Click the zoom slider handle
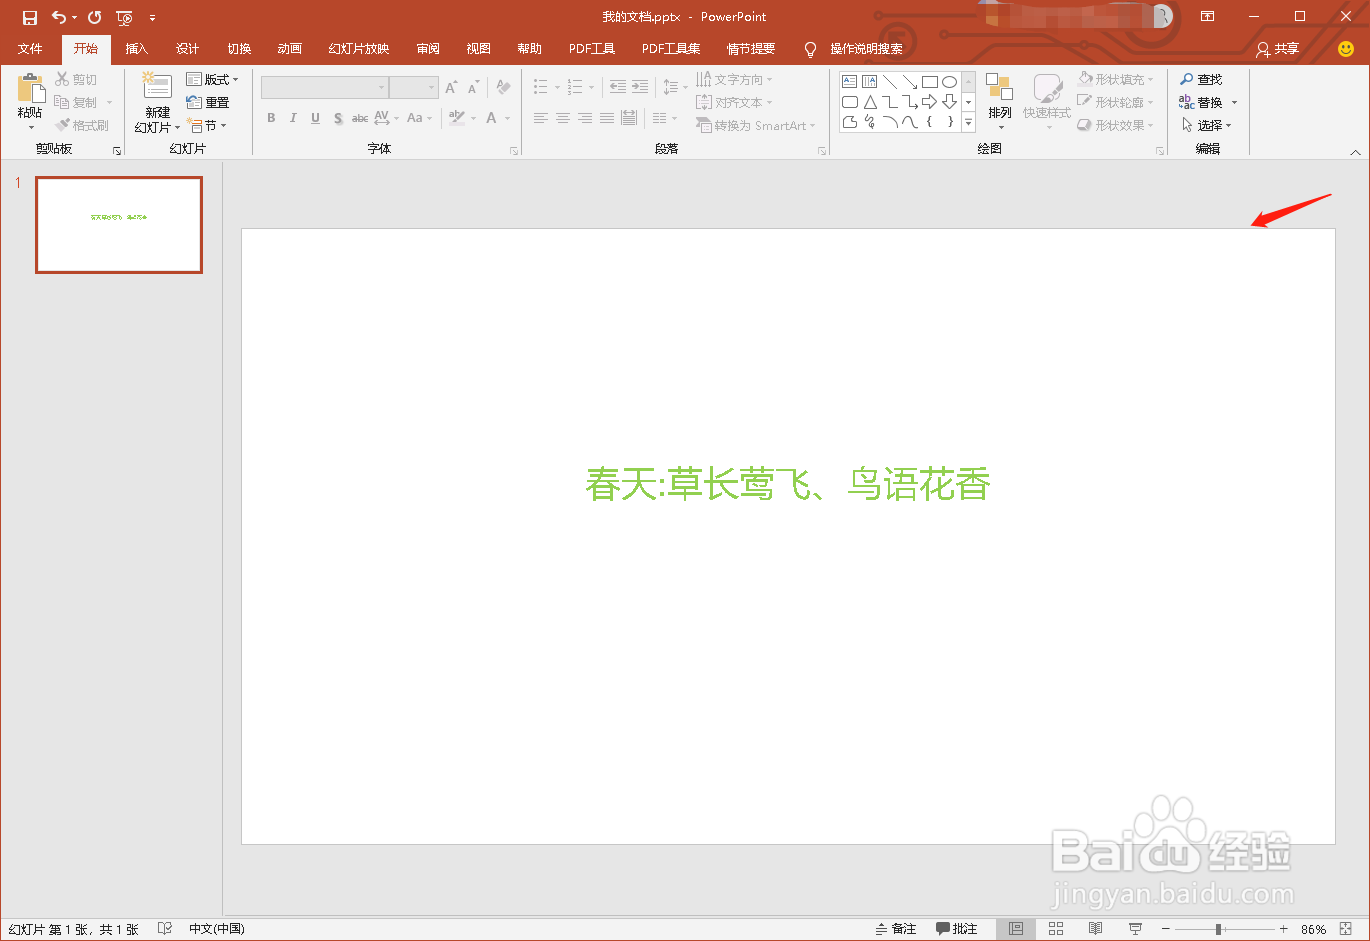The image size is (1370, 941). point(1219,929)
